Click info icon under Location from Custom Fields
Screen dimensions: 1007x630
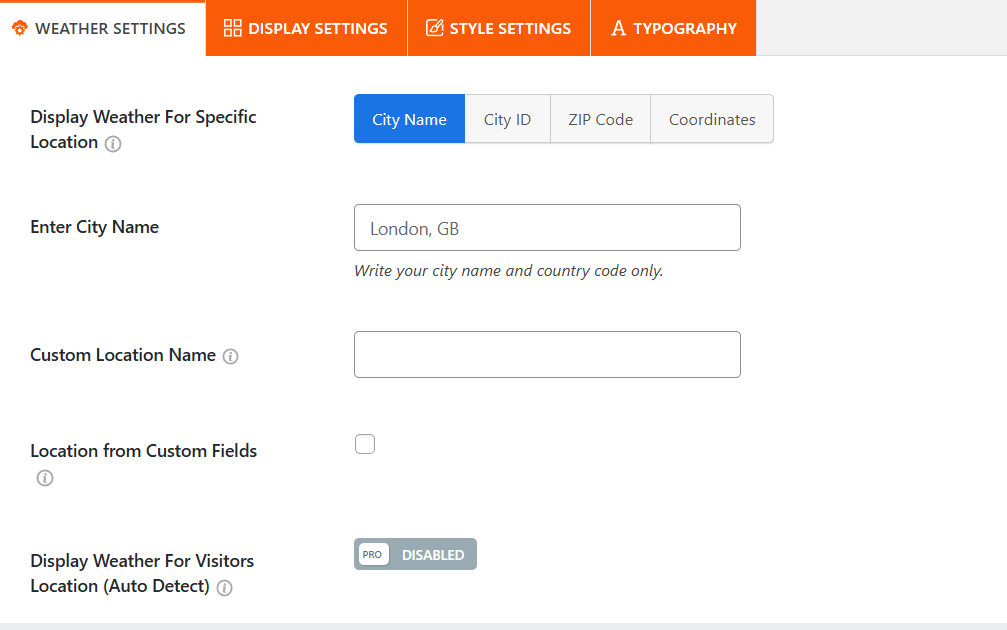pos(44,478)
